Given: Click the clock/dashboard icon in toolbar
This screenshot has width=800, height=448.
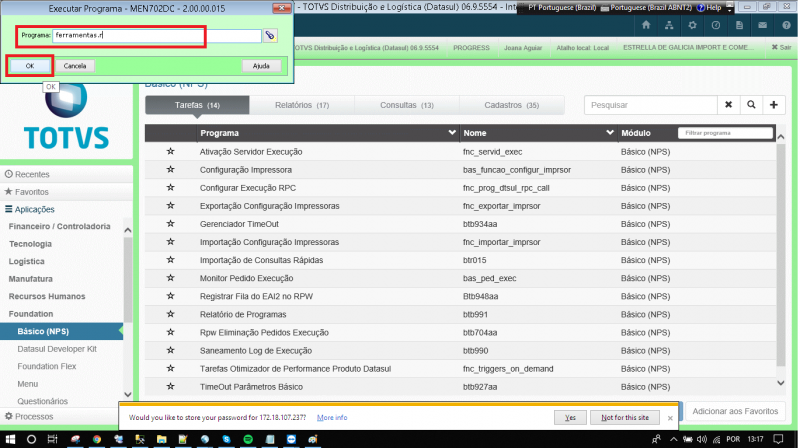Looking at the screenshot, I should coord(716,25).
